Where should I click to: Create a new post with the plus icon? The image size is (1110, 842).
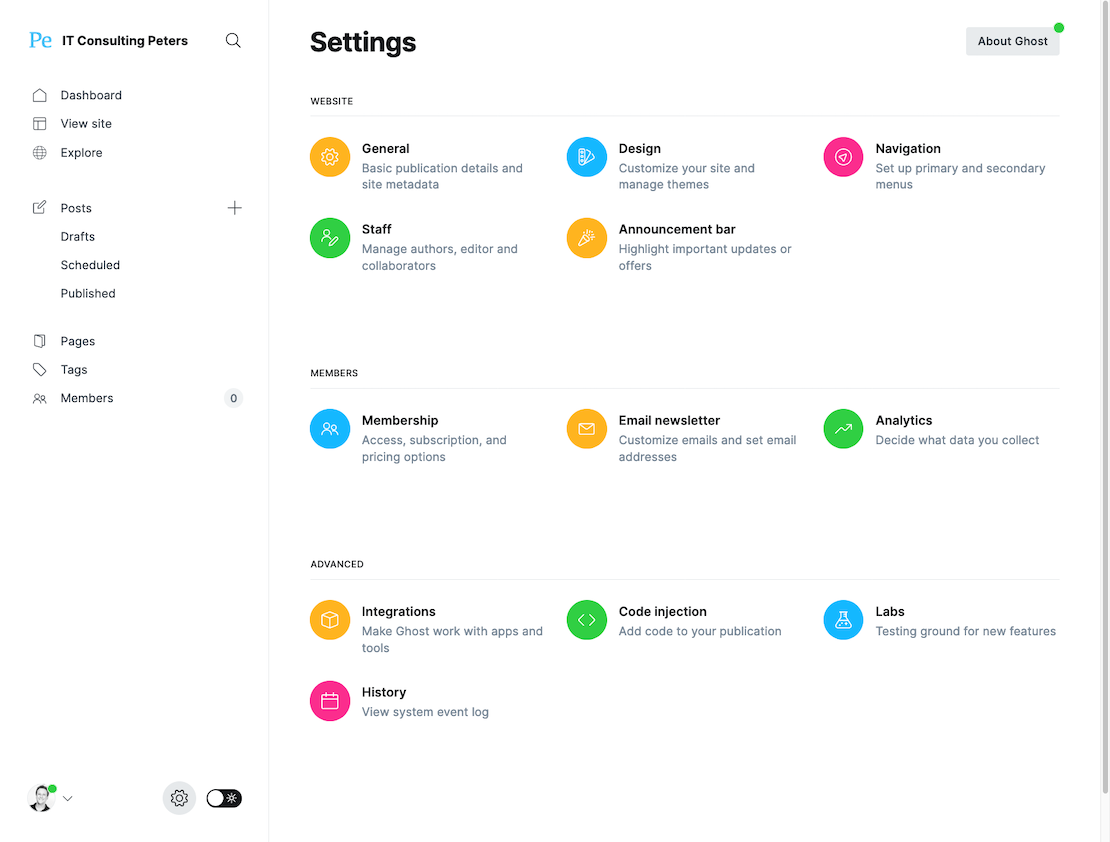pyautogui.click(x=235, y=207)
